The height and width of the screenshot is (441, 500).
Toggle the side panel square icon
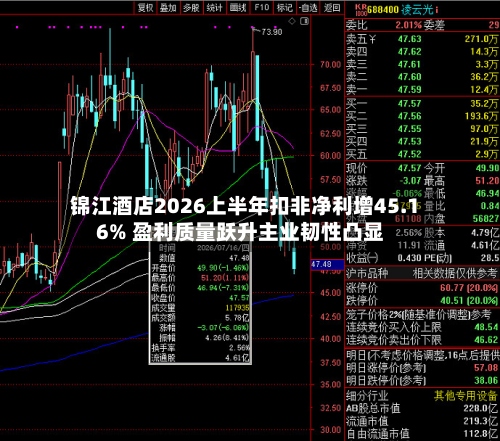tap(304, 21)
